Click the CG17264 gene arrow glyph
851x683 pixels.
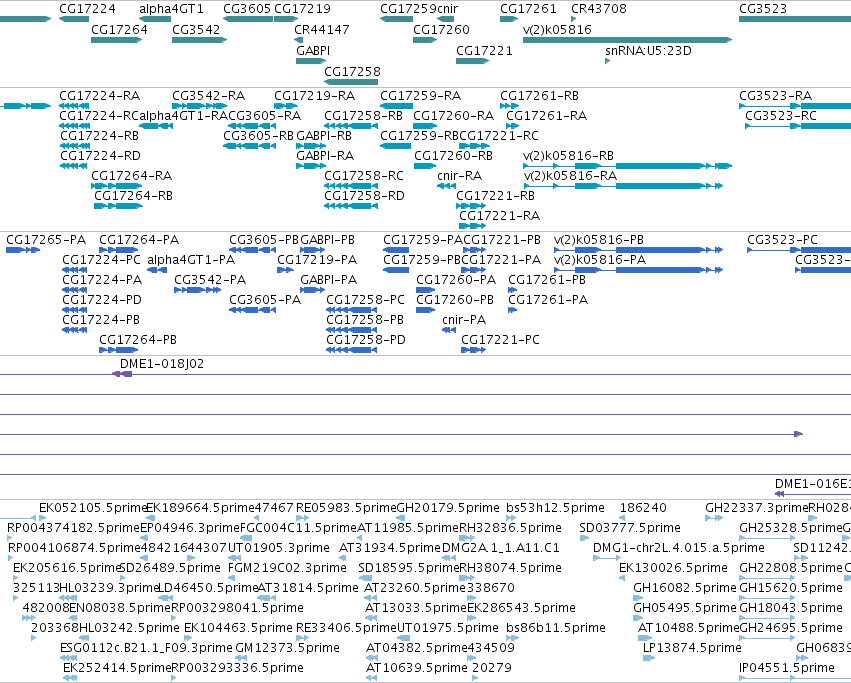pyautogui.click(x=116, y=40)
